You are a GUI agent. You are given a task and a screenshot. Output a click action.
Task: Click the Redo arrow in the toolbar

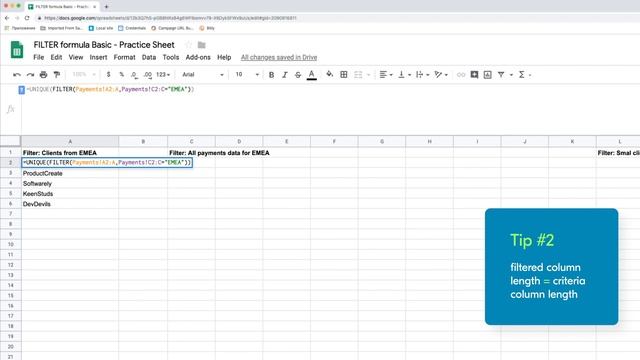pos(30,75)
